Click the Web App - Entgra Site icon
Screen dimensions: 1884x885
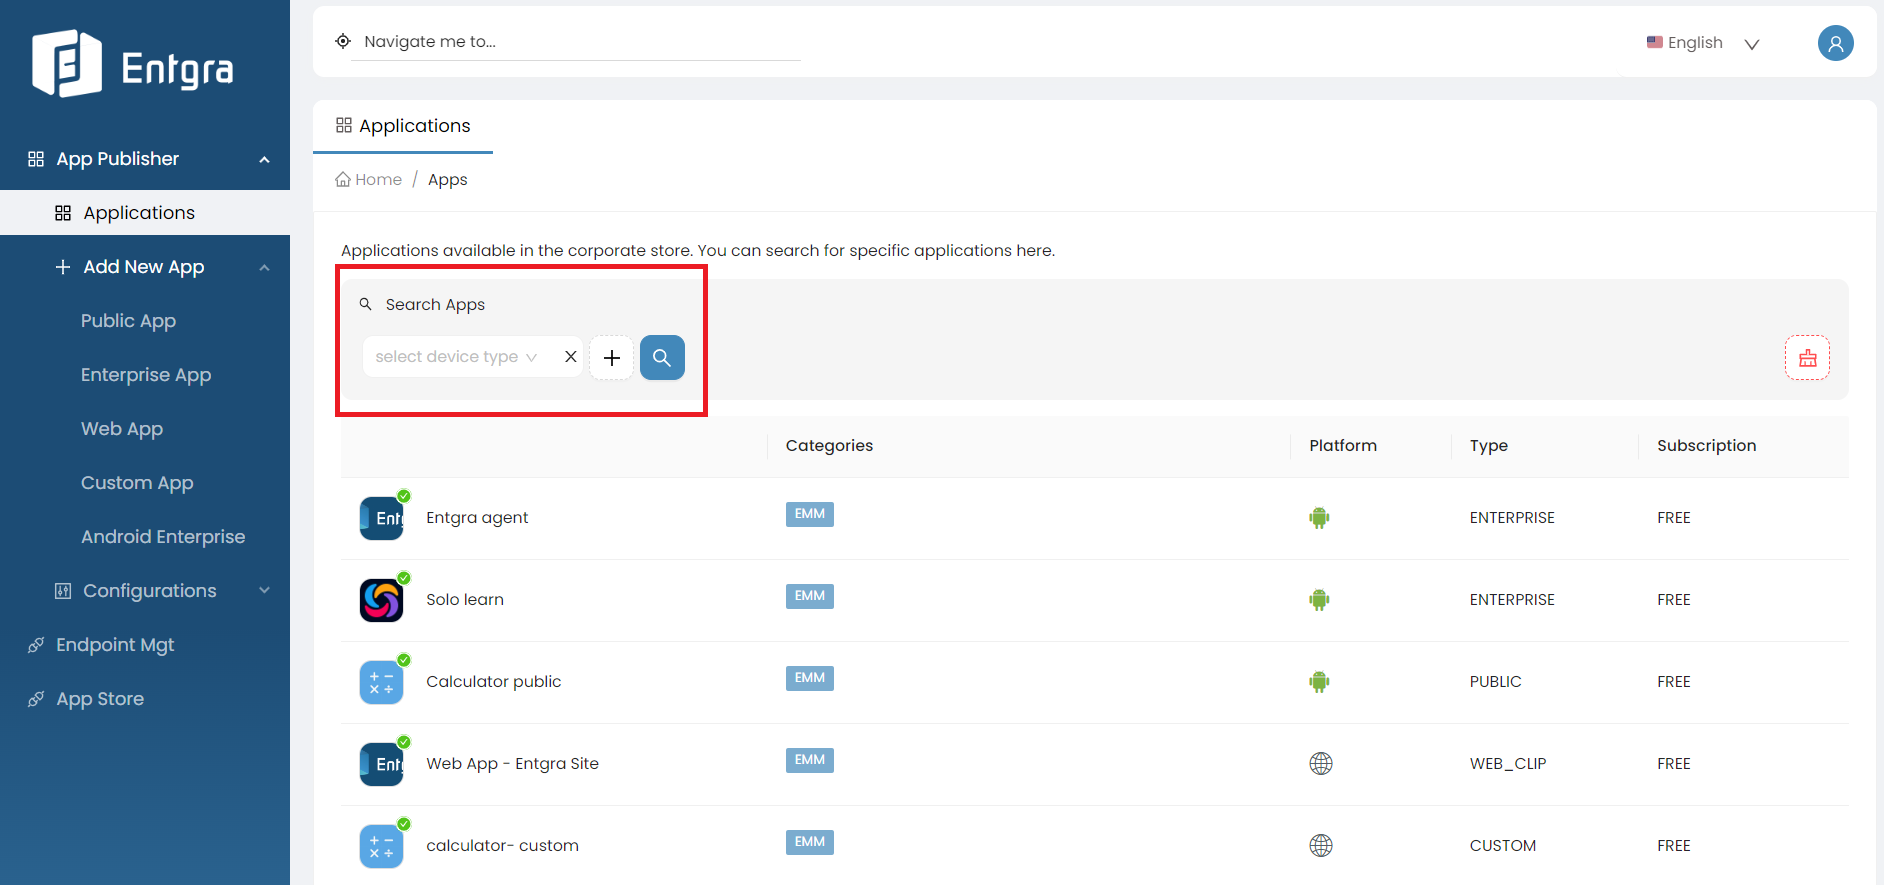pos(381,764)
